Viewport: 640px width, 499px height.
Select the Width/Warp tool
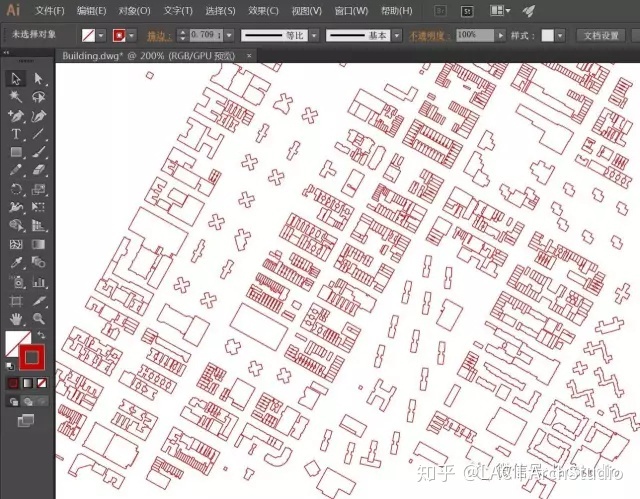pos(16,207)
